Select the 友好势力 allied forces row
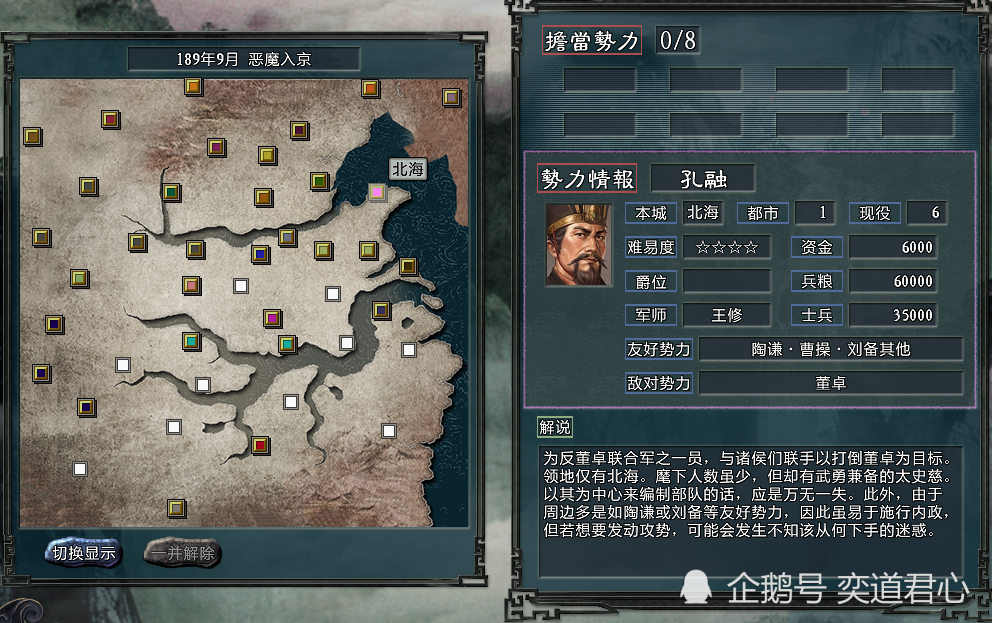This screenshot has height=623, width=992. tap(793, 349)
